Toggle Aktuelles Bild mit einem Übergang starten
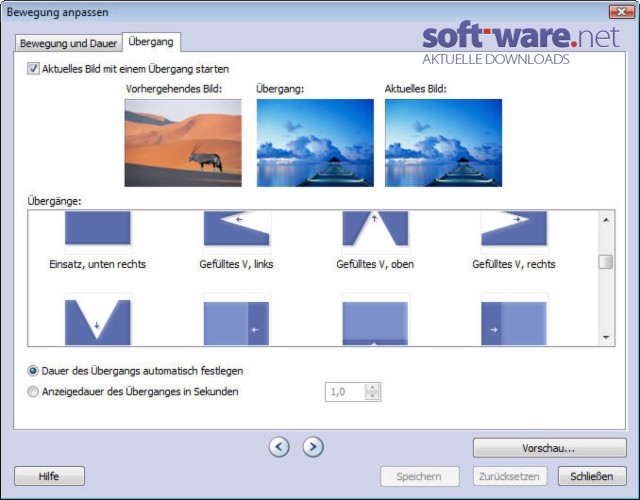The width and height of the screenshot is (640, 500). 33,69
